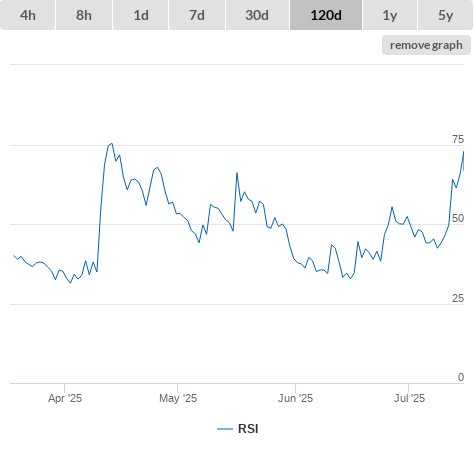This screenshot has height=455, width=474.
Task: Toggle the RSI legend entry
Action: click(238, 429)
